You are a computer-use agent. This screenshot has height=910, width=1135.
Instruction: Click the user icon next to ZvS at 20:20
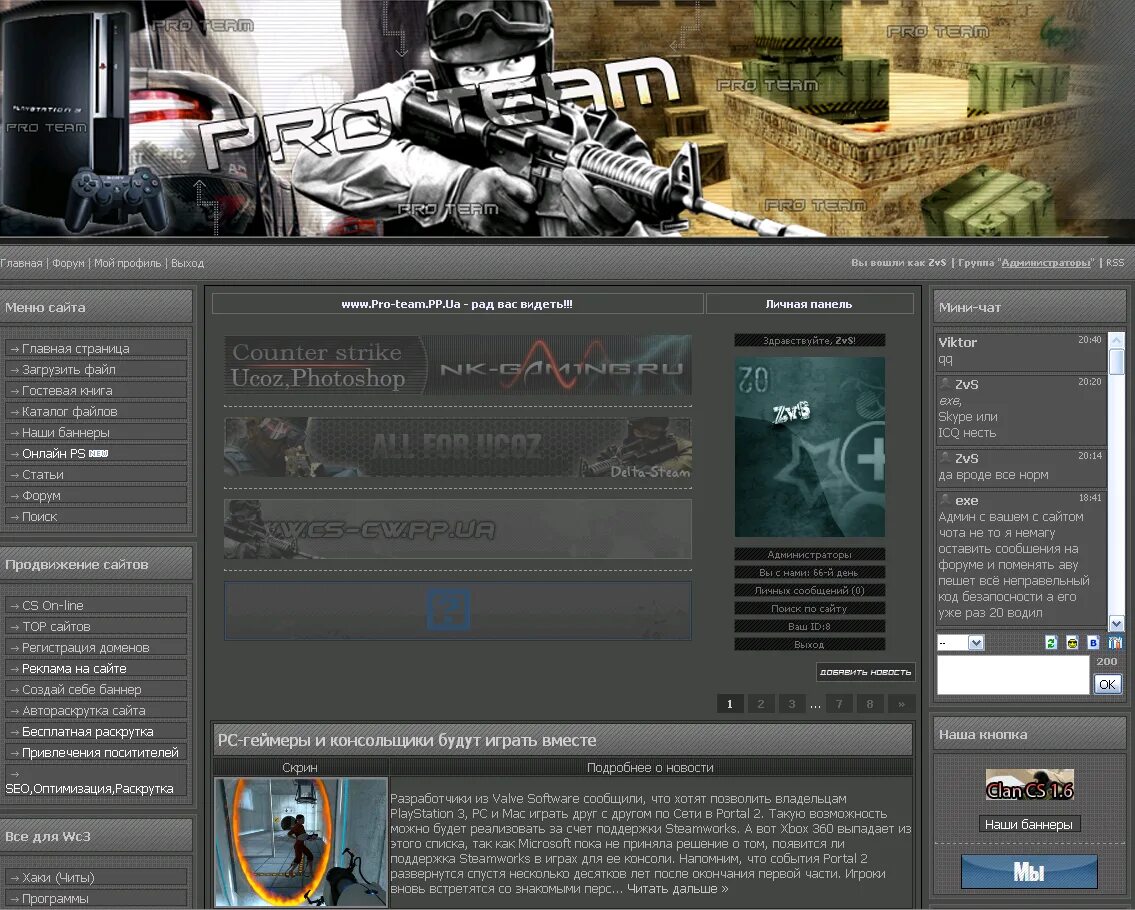click(x=945, y=384)
